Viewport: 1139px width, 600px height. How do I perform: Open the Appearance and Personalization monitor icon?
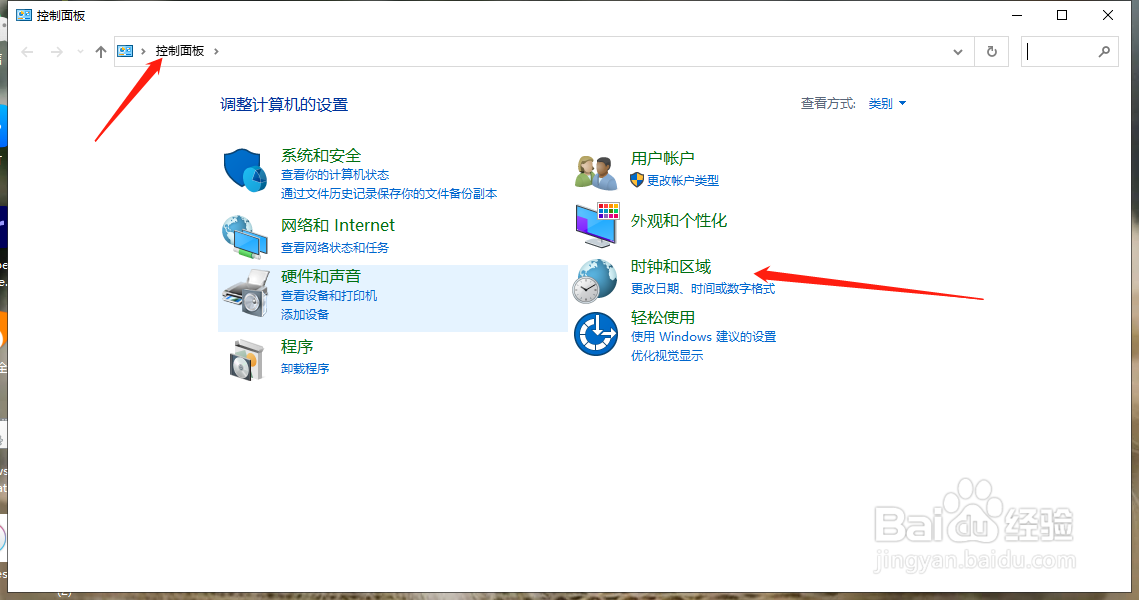[x=597, y=224]
